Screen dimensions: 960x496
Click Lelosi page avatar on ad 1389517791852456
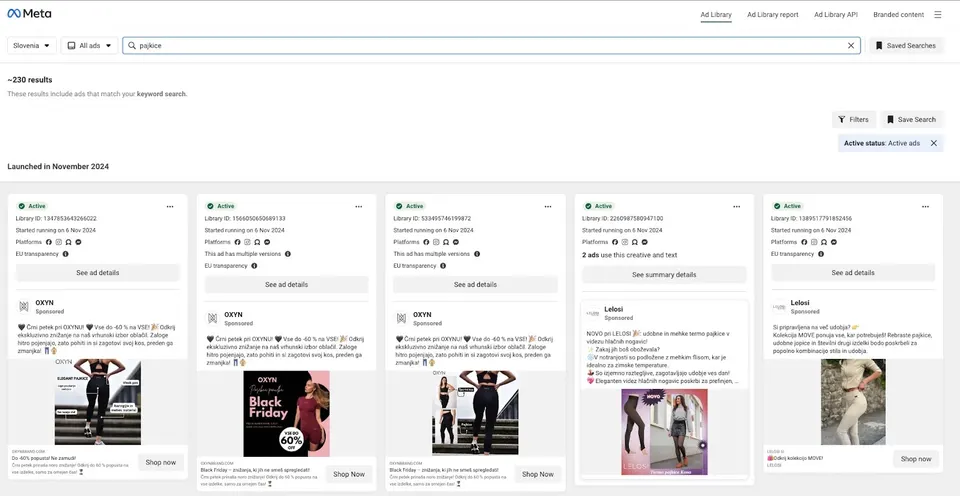click(x=779, y=307)
